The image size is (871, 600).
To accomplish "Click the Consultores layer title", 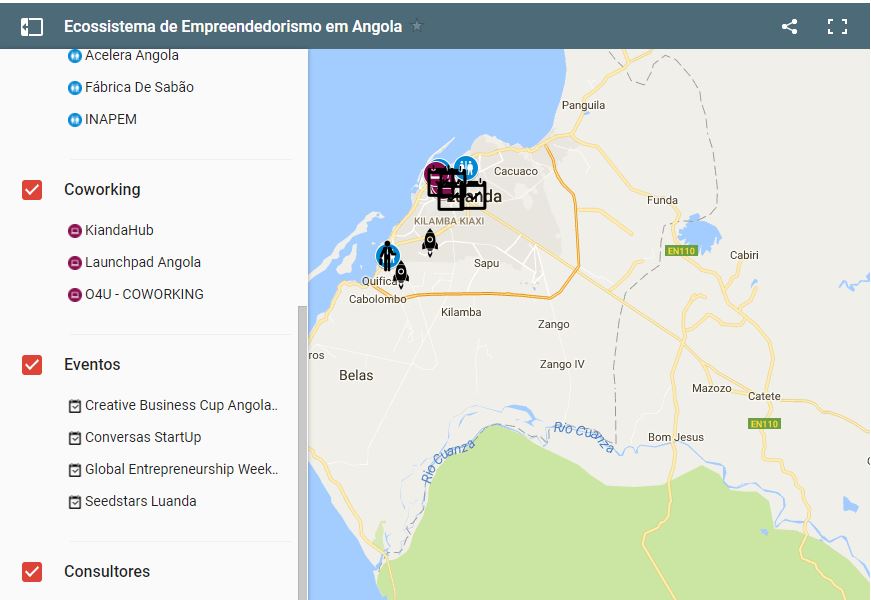I will point(107,572).
